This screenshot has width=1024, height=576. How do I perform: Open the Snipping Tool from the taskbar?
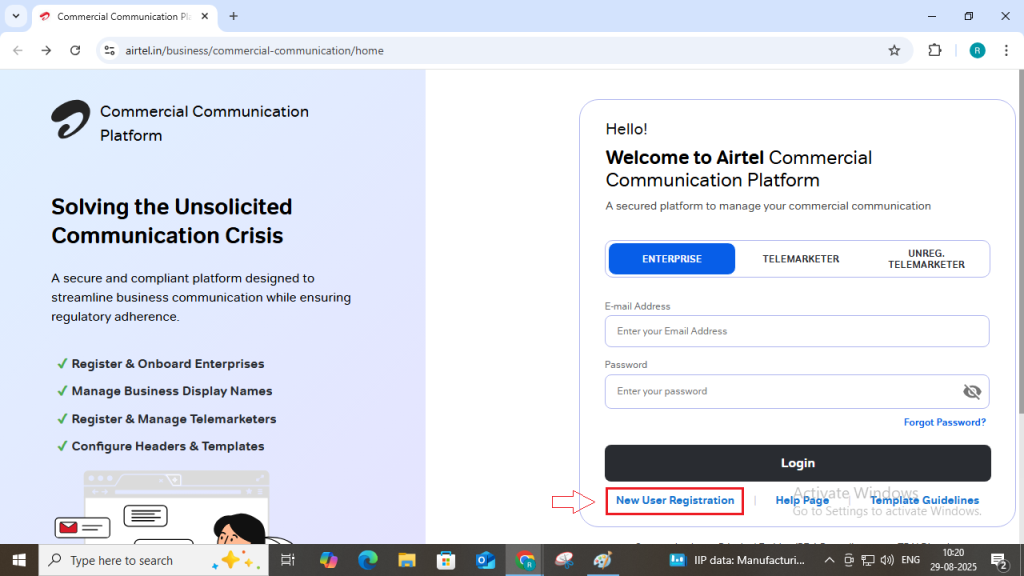564,560
